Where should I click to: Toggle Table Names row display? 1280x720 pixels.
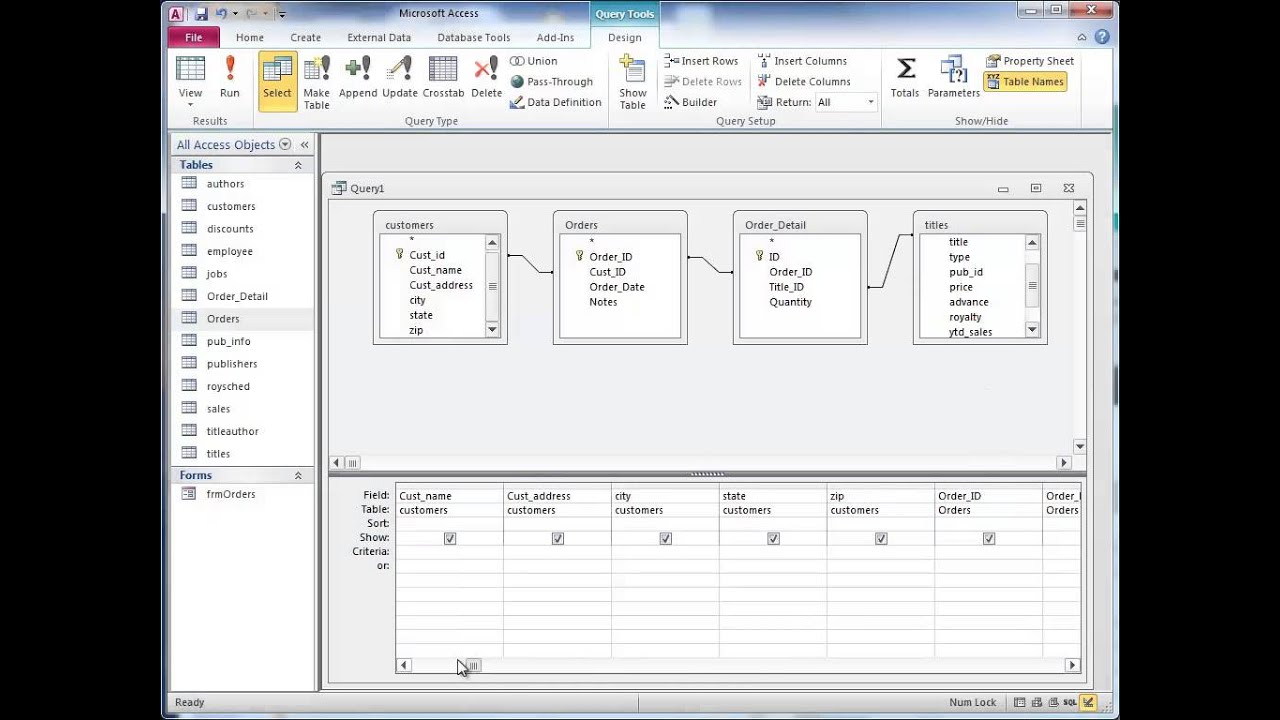(x=1025, y=82)
